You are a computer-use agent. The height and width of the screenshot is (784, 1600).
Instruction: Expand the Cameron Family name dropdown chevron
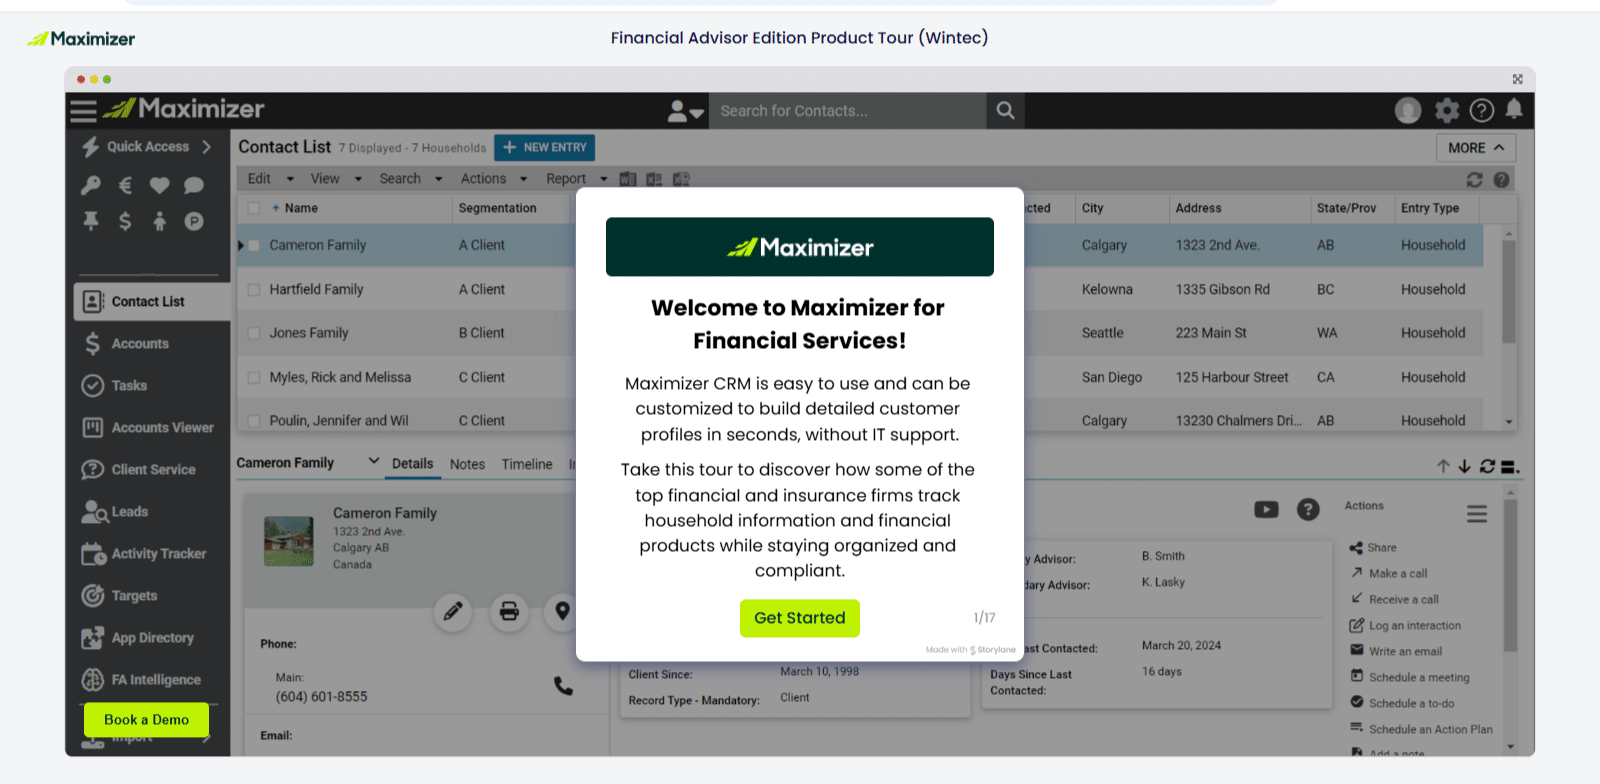click(x=374, y=461)
